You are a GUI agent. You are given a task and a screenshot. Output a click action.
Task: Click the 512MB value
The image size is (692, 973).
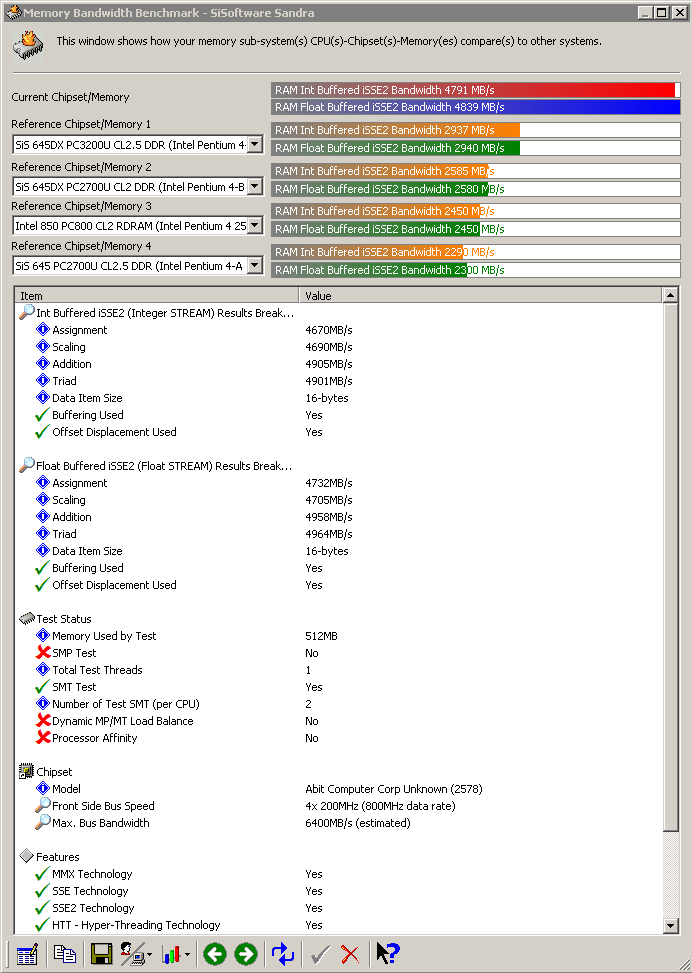coord(321,636)
